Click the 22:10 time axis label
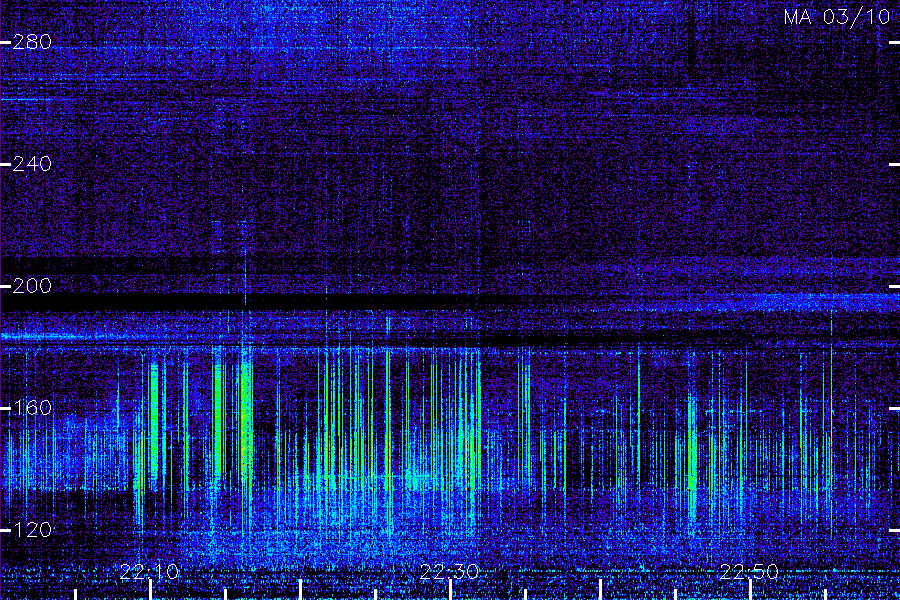 pyautogui.click(x=150, y=572)
